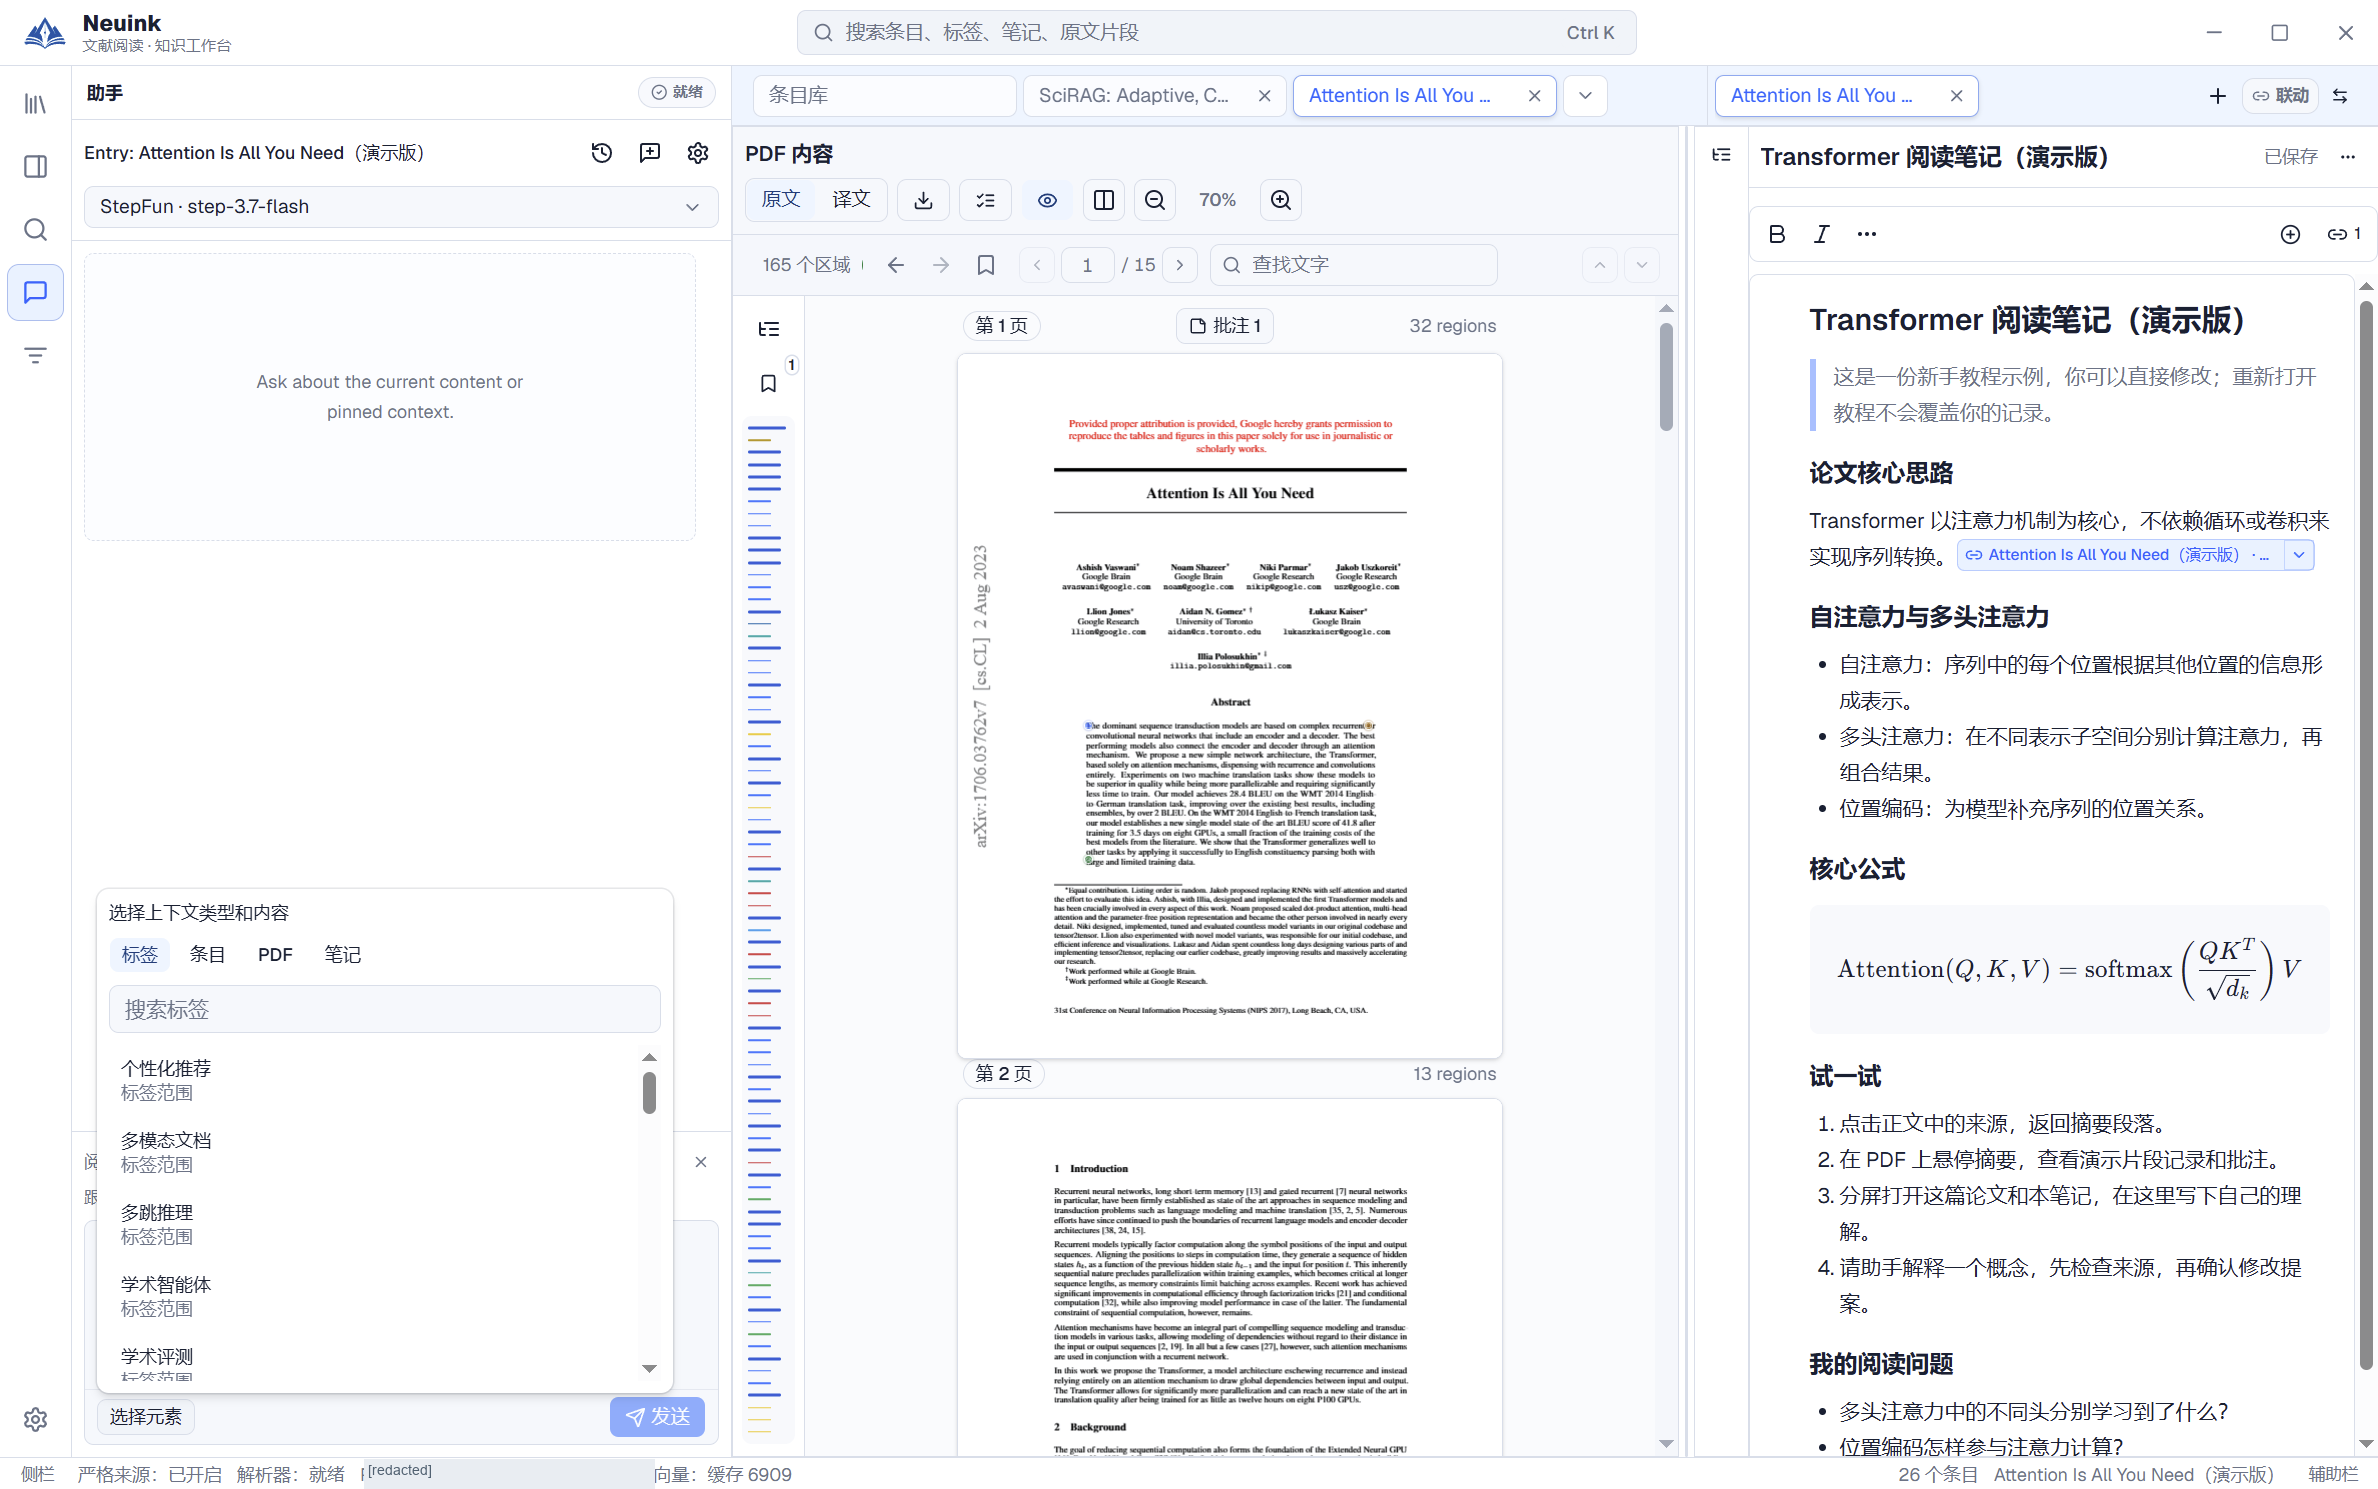The image size is (2378, 1489).
Task: Switch PDF view to 译文
Action: click(851, 199)
